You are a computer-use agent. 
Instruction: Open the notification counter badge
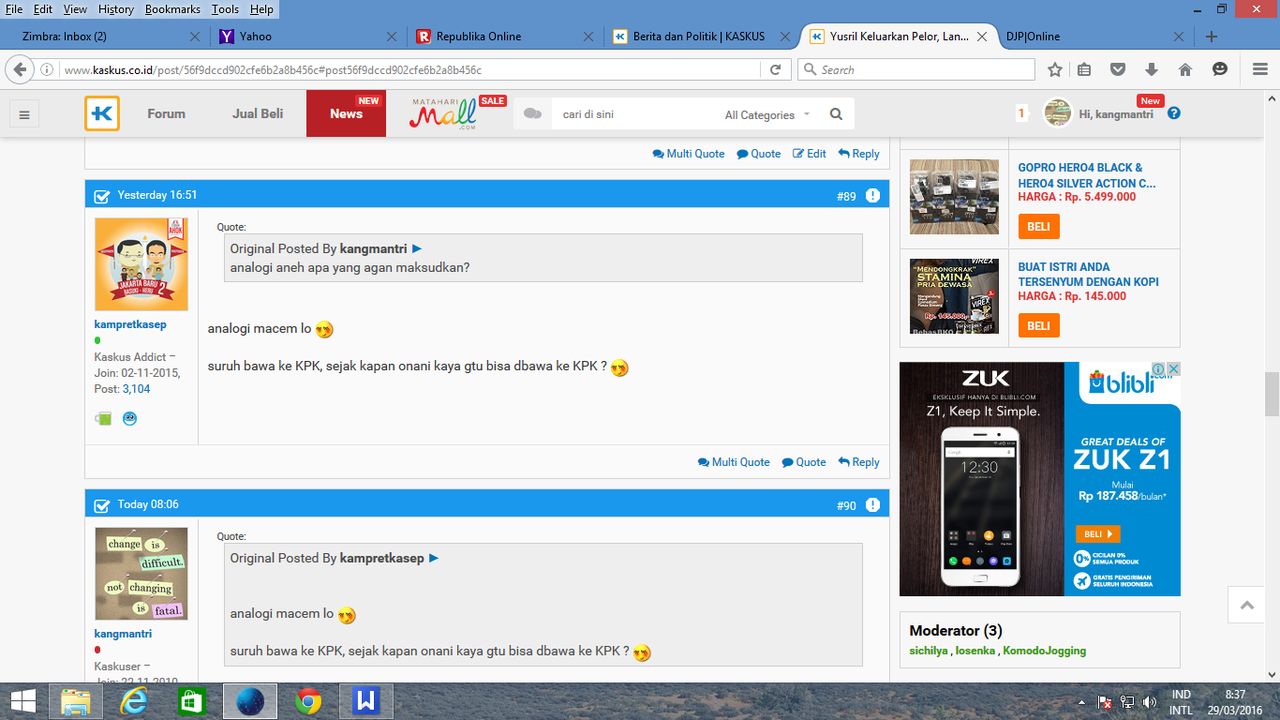click(1021, 113)
